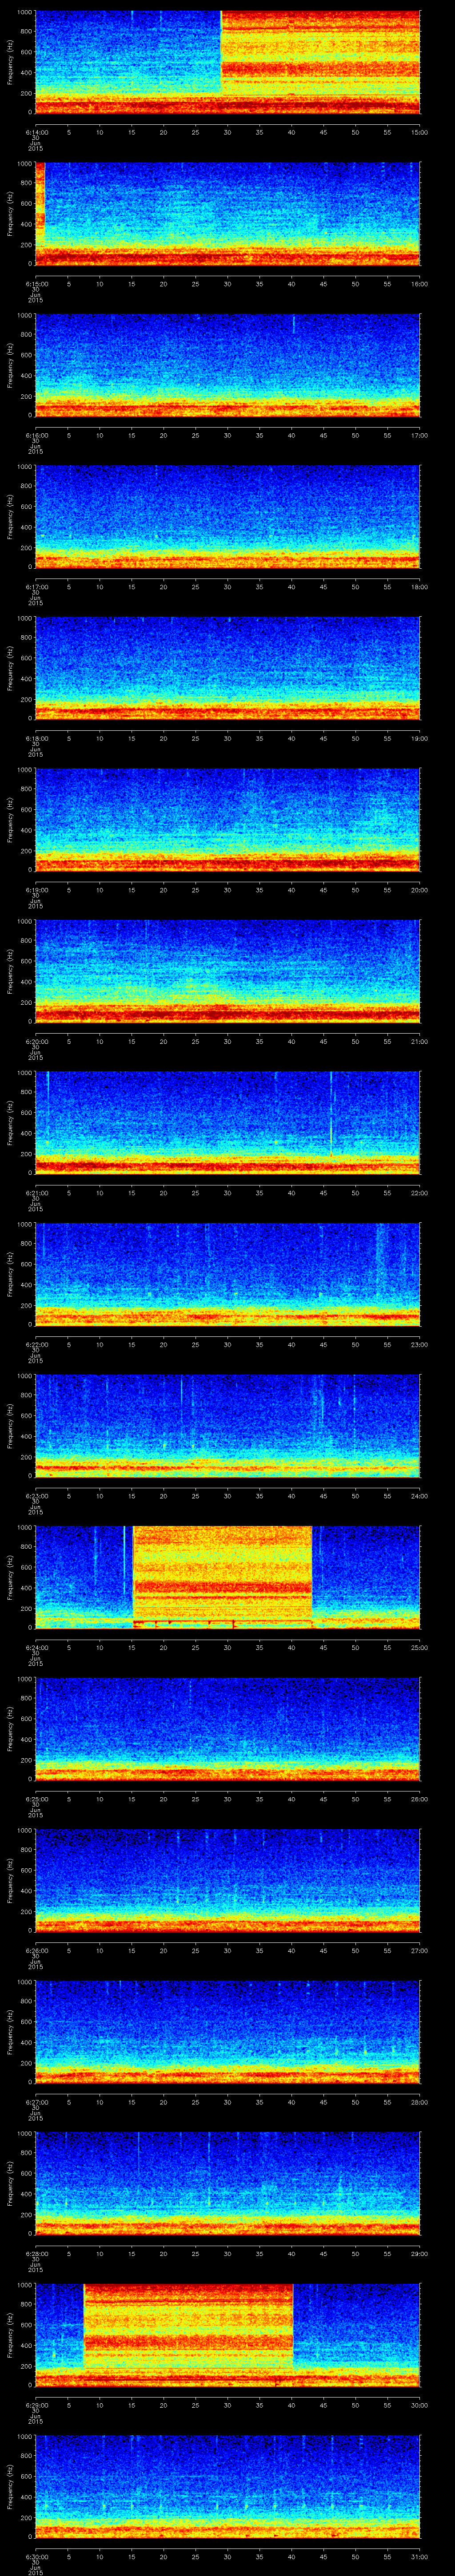Click the Frequency (Hz) axis label of the 6:14:00 plot

click(10, 62)
